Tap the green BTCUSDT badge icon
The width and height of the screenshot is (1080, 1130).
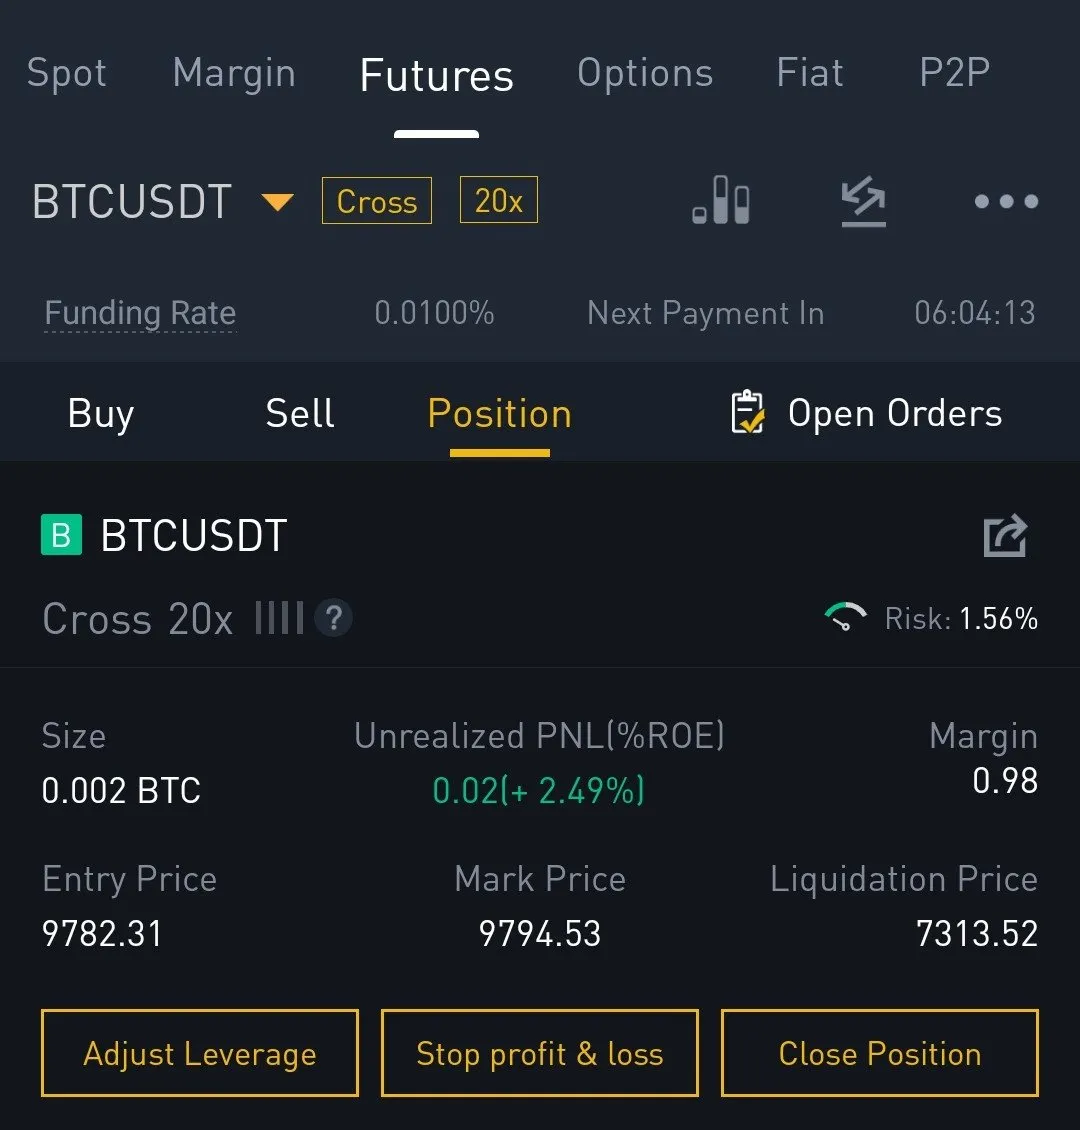coord(60,536)
